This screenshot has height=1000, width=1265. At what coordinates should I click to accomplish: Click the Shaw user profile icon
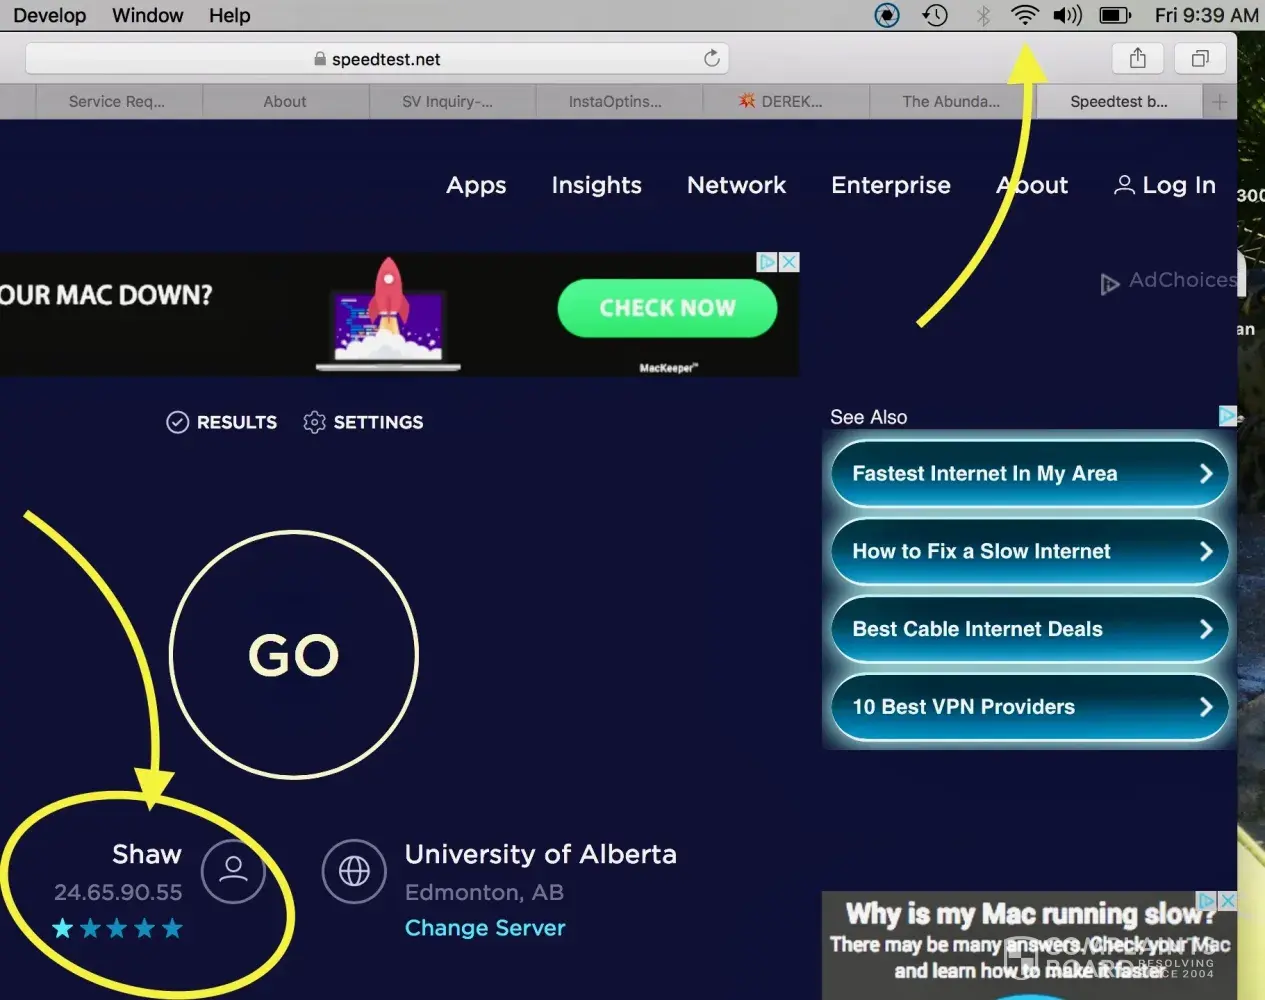pos(233,871)
